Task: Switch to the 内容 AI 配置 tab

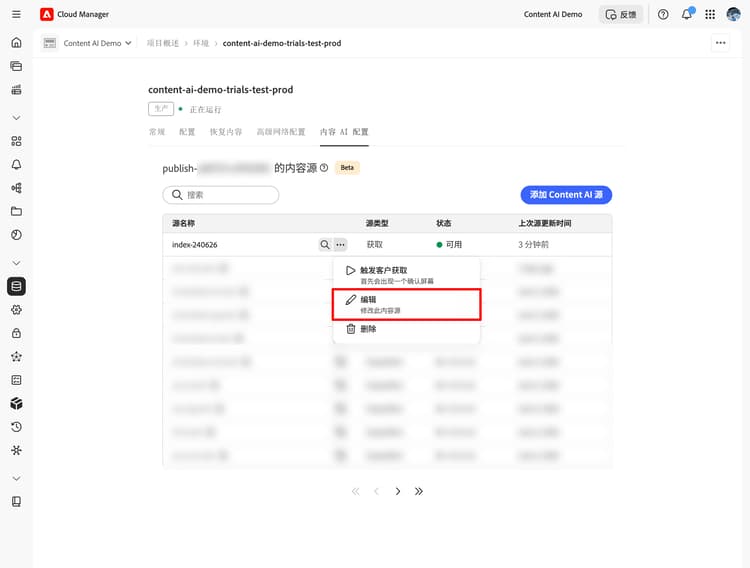Action: click(344, 132)
